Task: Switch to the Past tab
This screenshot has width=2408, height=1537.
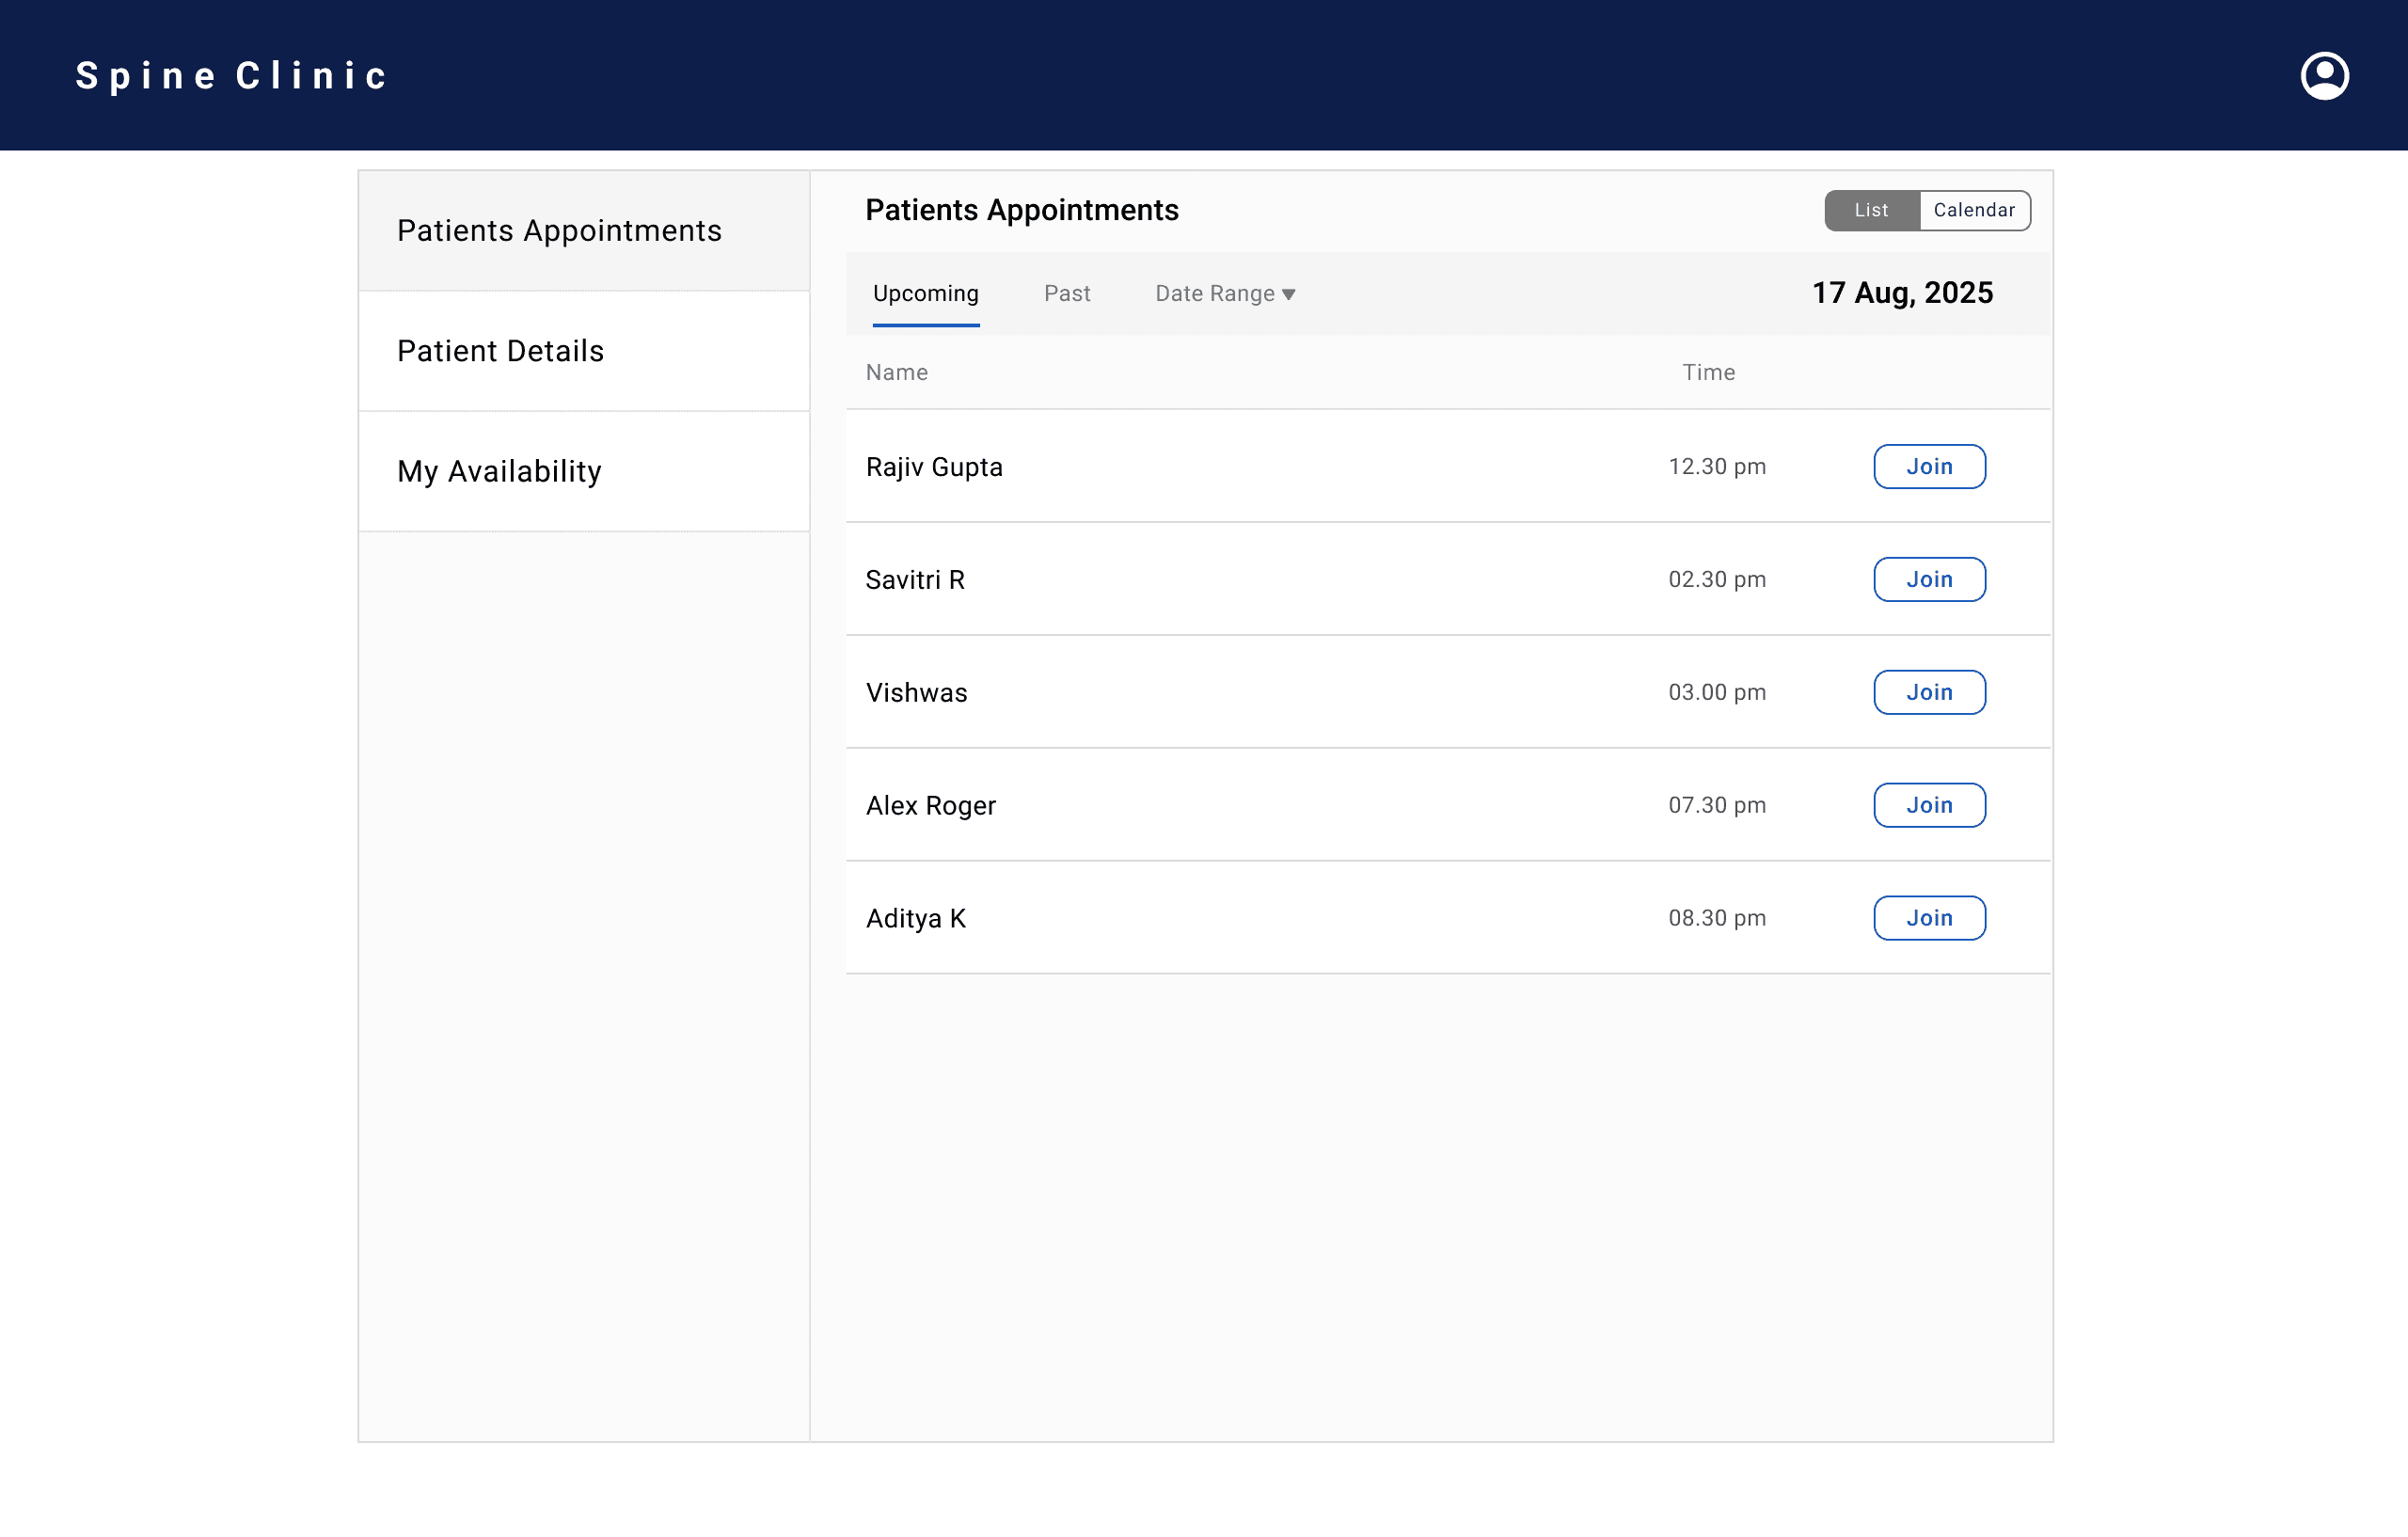Action: pyautogui.click(x=1066, y=294)
